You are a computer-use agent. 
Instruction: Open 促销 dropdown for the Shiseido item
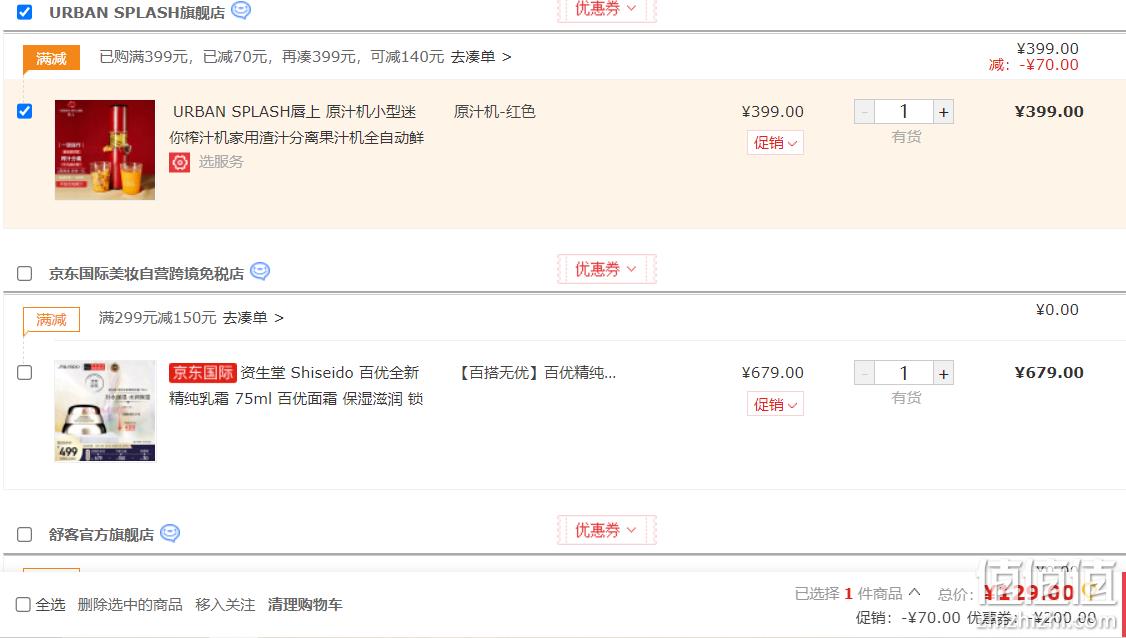coord(775,404)
